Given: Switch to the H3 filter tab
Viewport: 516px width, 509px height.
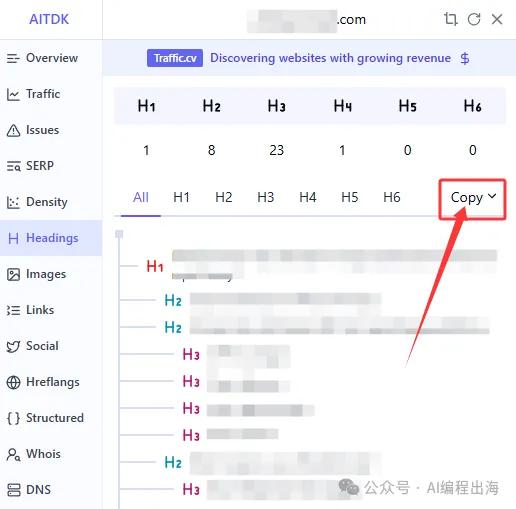Looking at the screenshot, I should click(265, 197).
